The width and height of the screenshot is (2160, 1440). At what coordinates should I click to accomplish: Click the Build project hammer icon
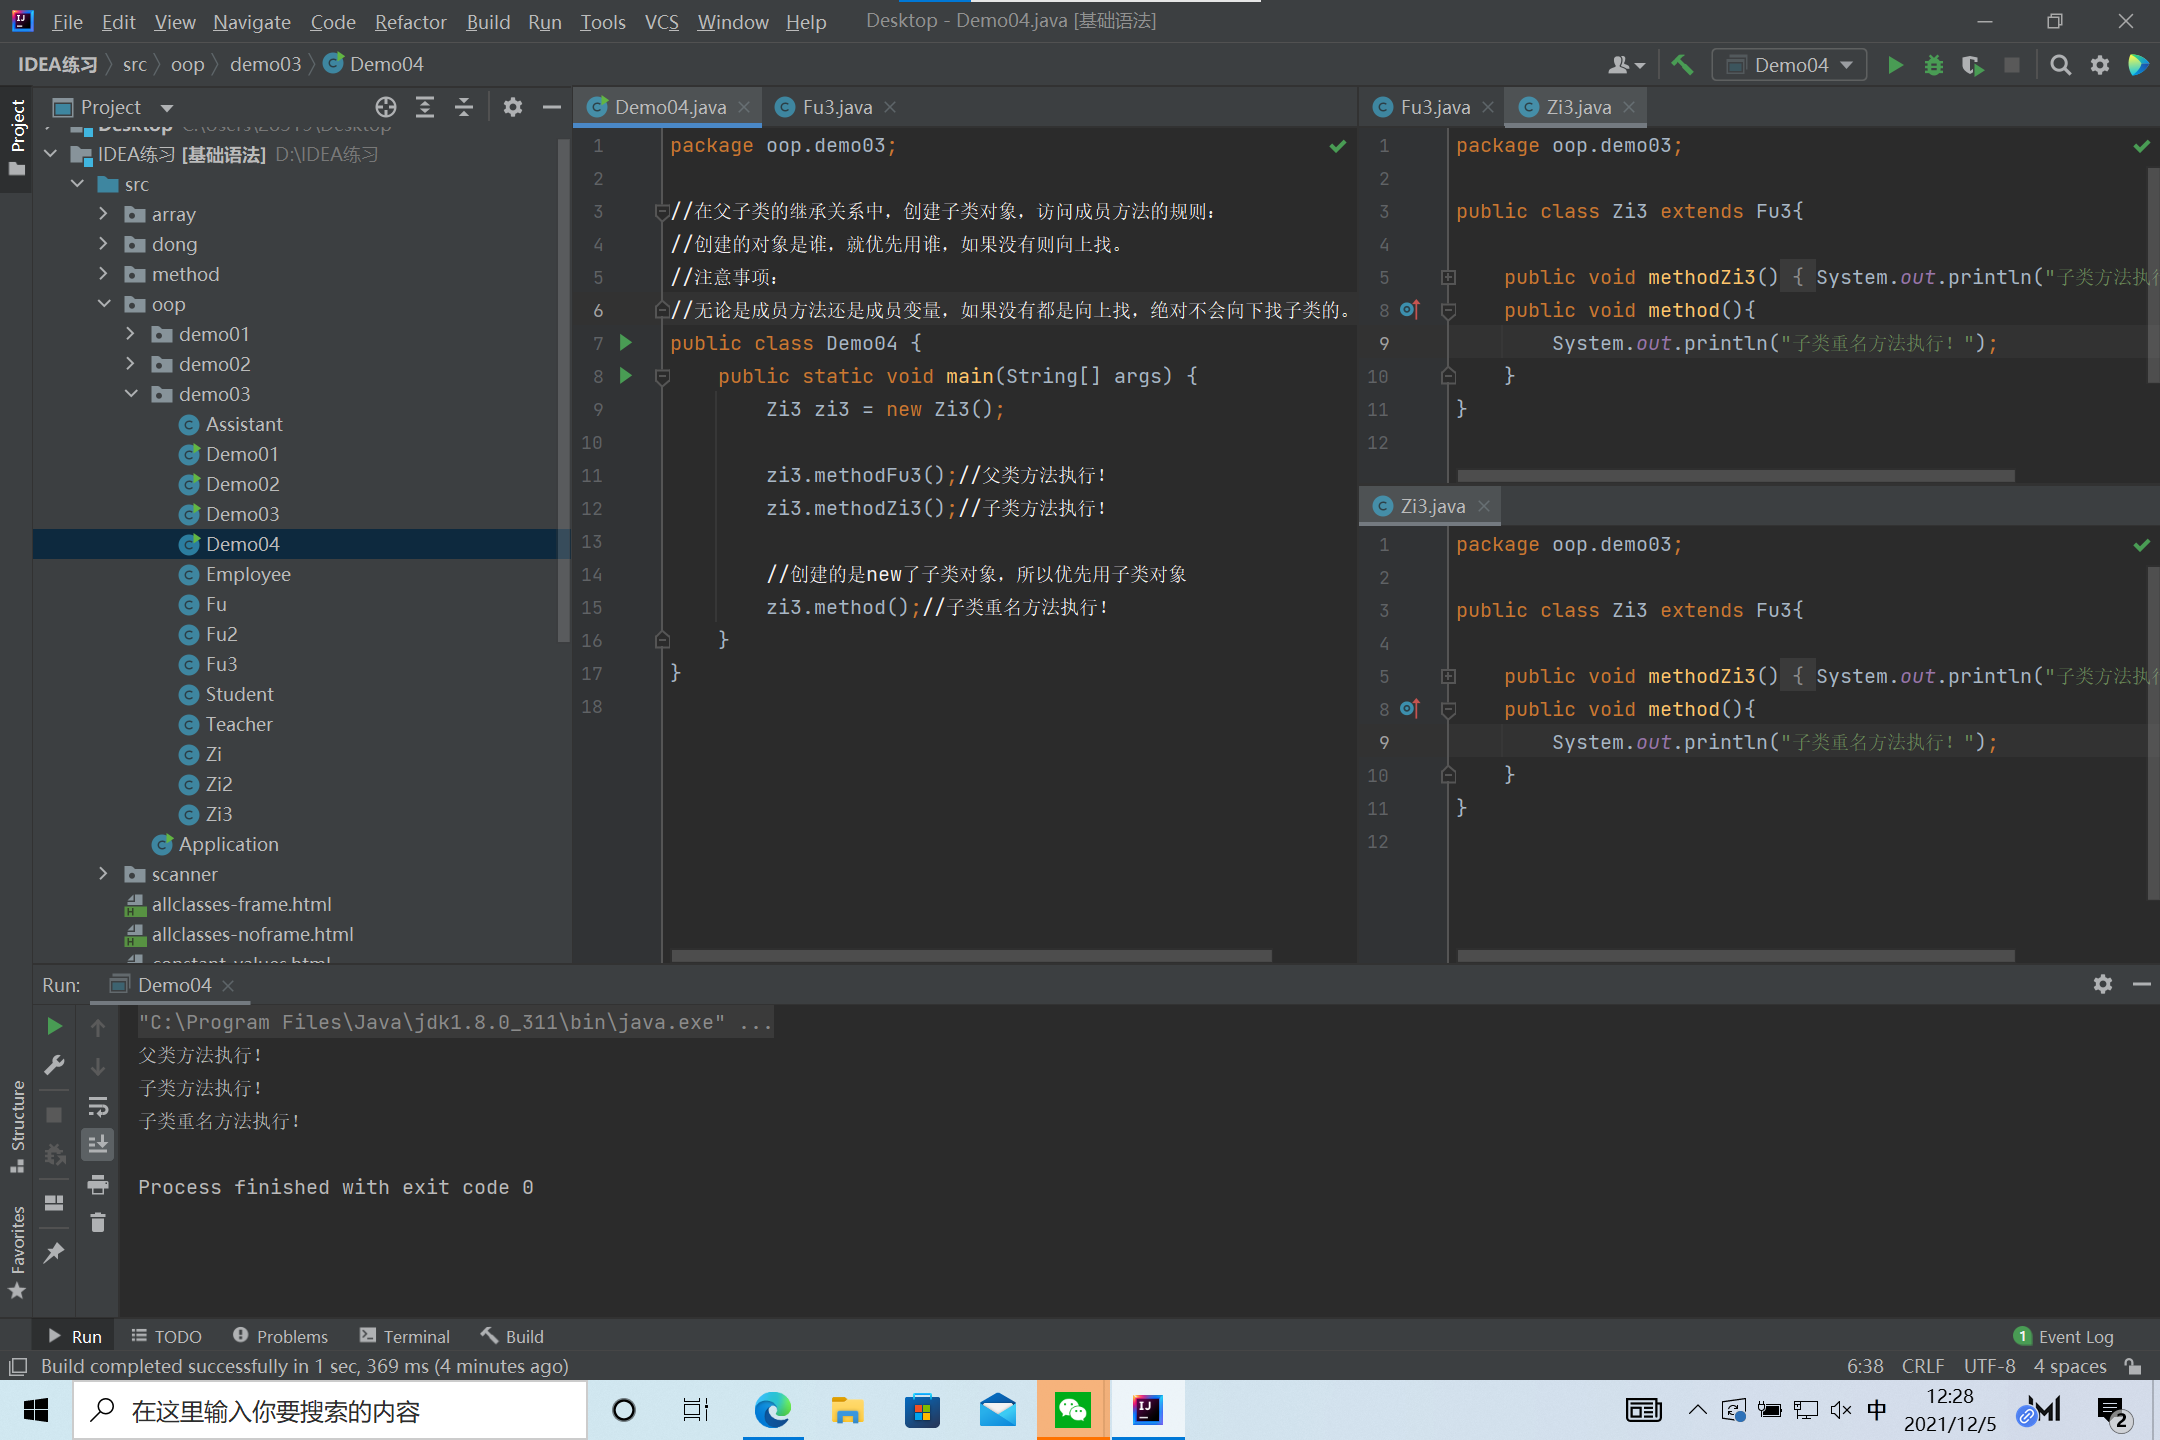click(x=1682, y=65)
